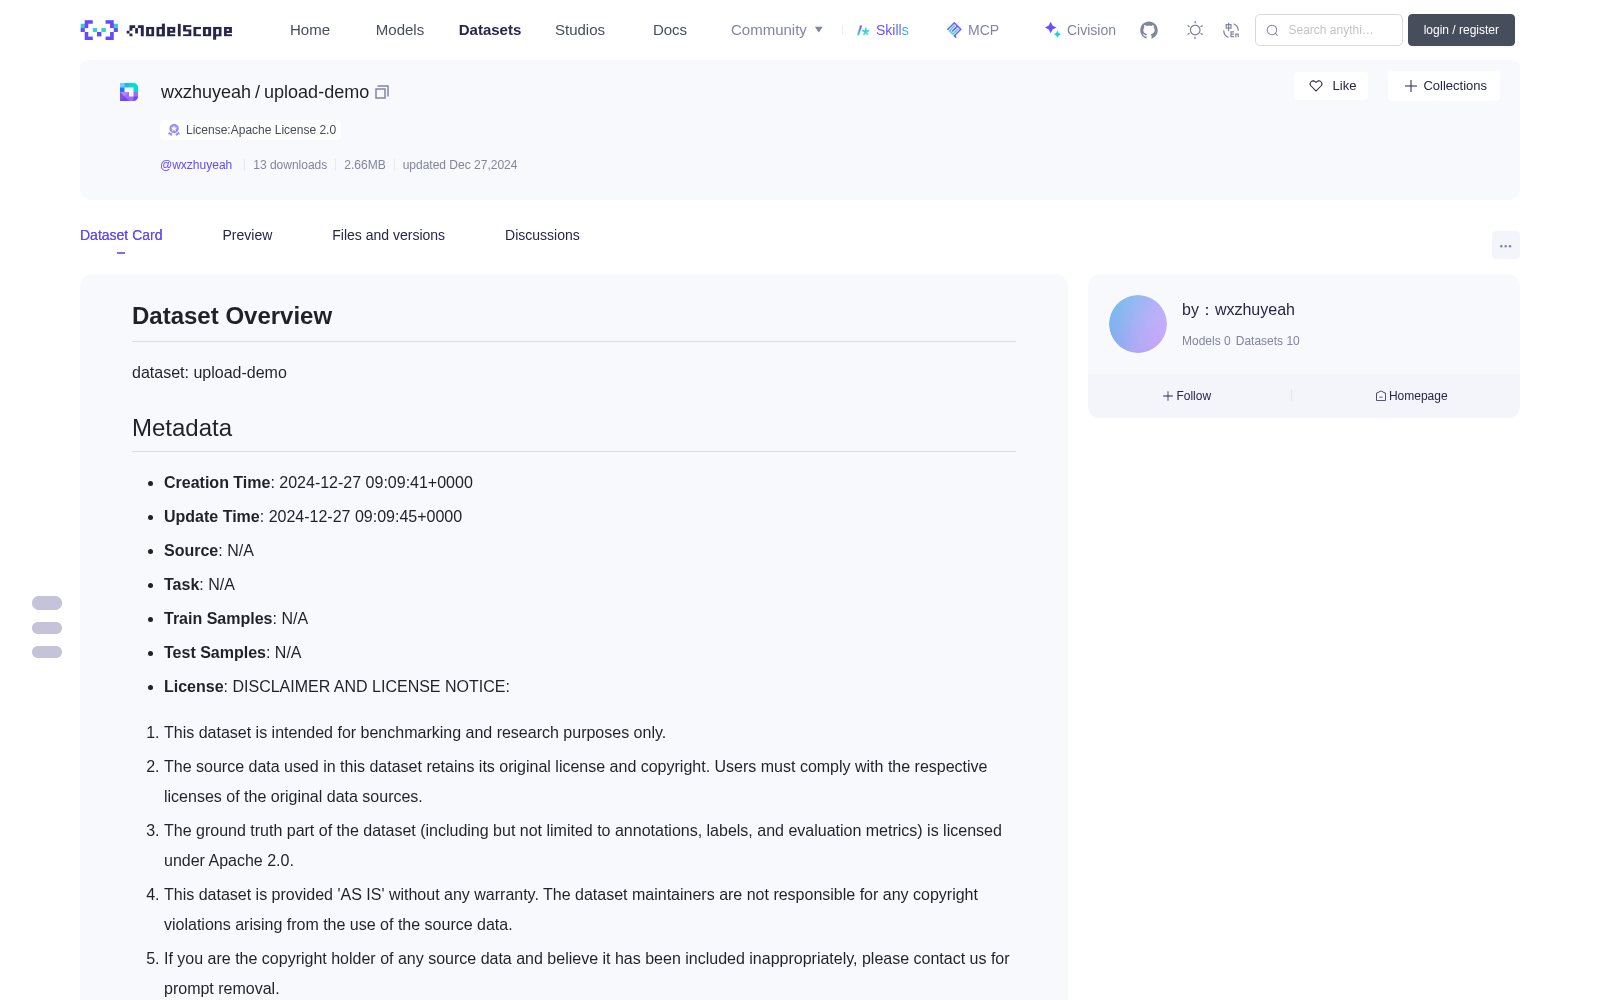Copy dataset name with copy icon
This screenshot has height=1000, width=1600.
pos(382,92)
